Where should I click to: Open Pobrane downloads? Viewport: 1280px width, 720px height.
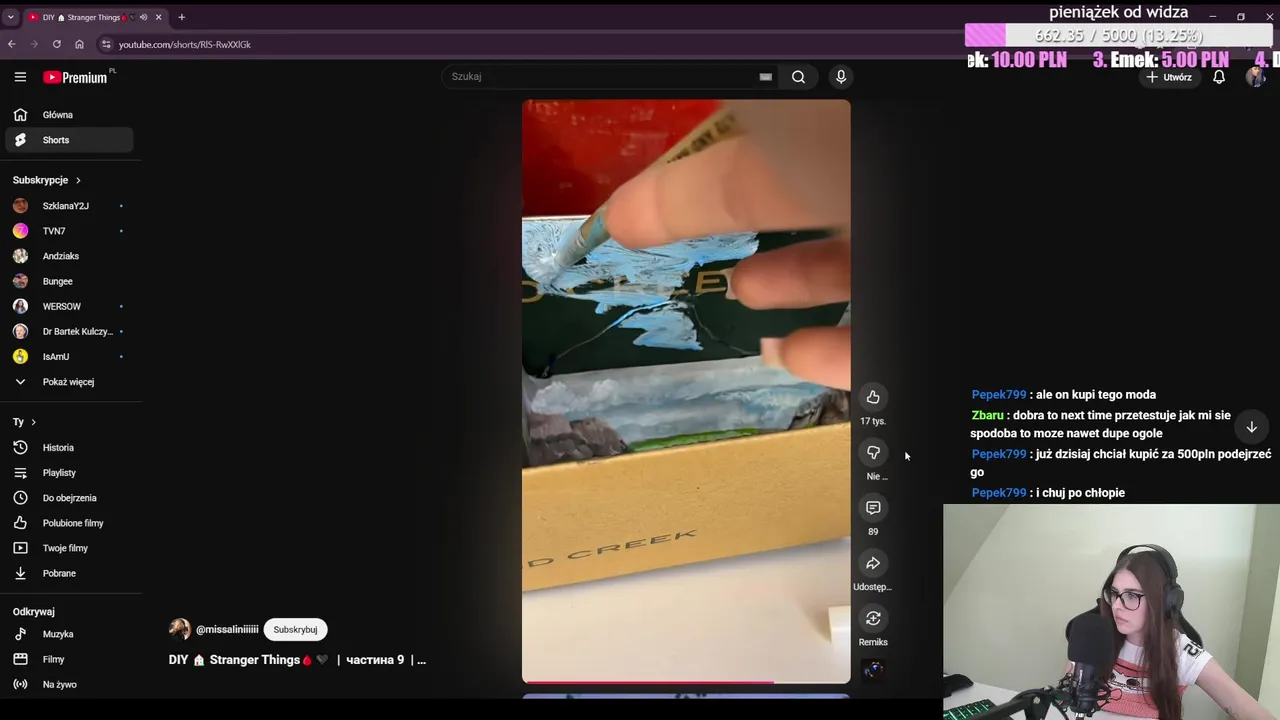pos(68,573)
